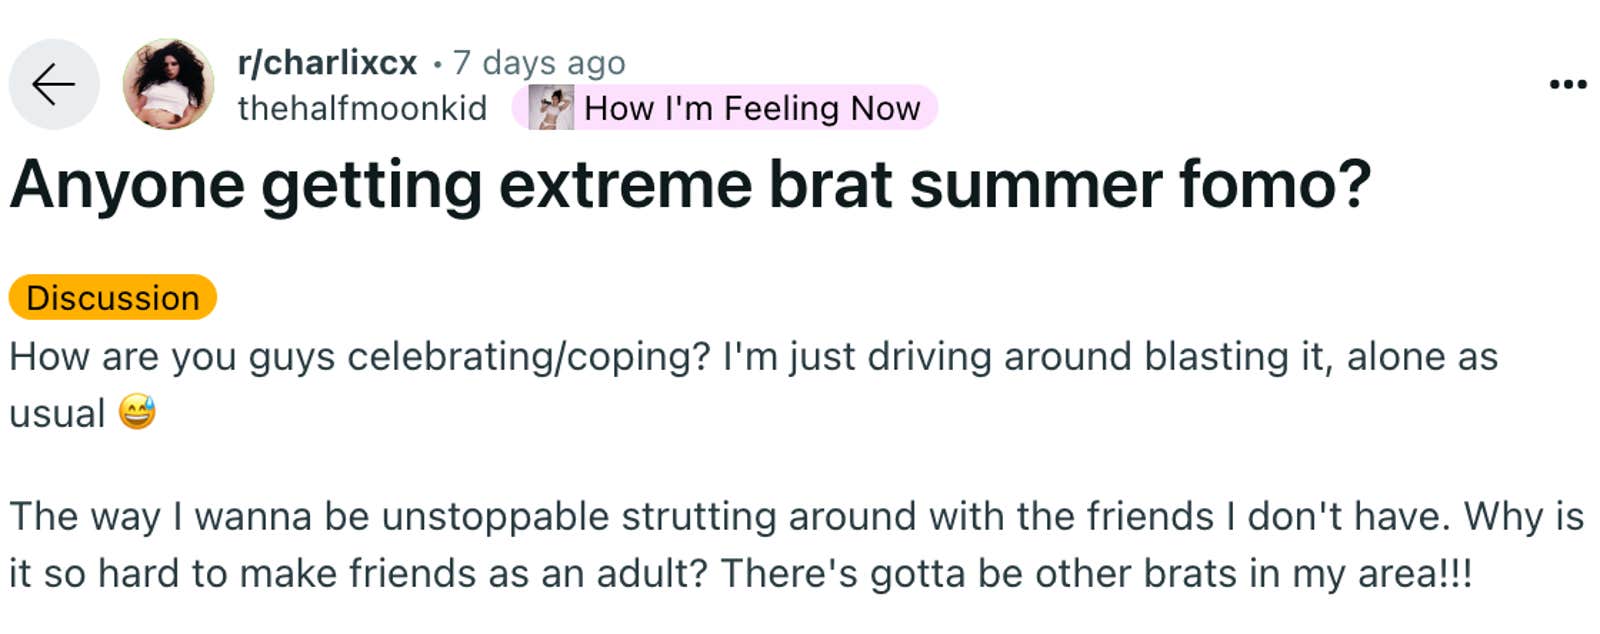This screenshot has height=634, width=1600.
Task: Open thehalfmoonkid's user profile
Action: pos(362,108)
